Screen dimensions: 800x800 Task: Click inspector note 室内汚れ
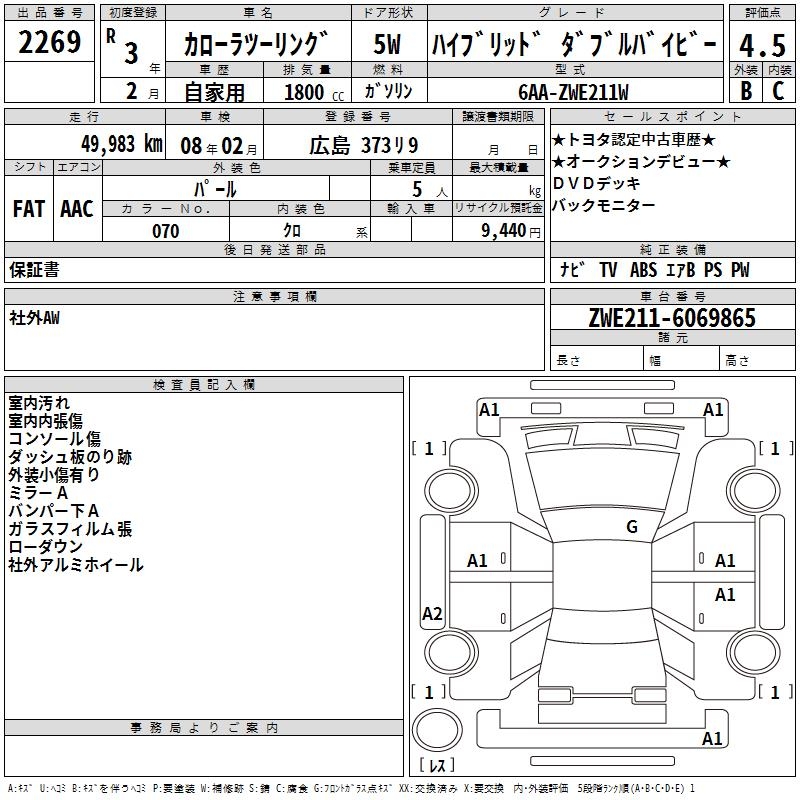click(x=39, y=403)
